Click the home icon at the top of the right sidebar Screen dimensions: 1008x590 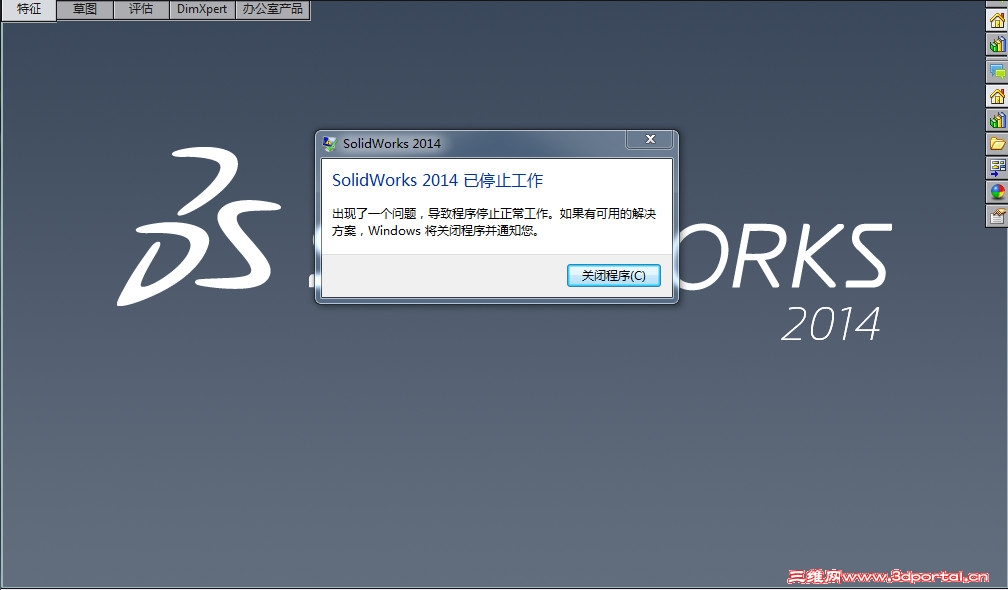[997, 21]
